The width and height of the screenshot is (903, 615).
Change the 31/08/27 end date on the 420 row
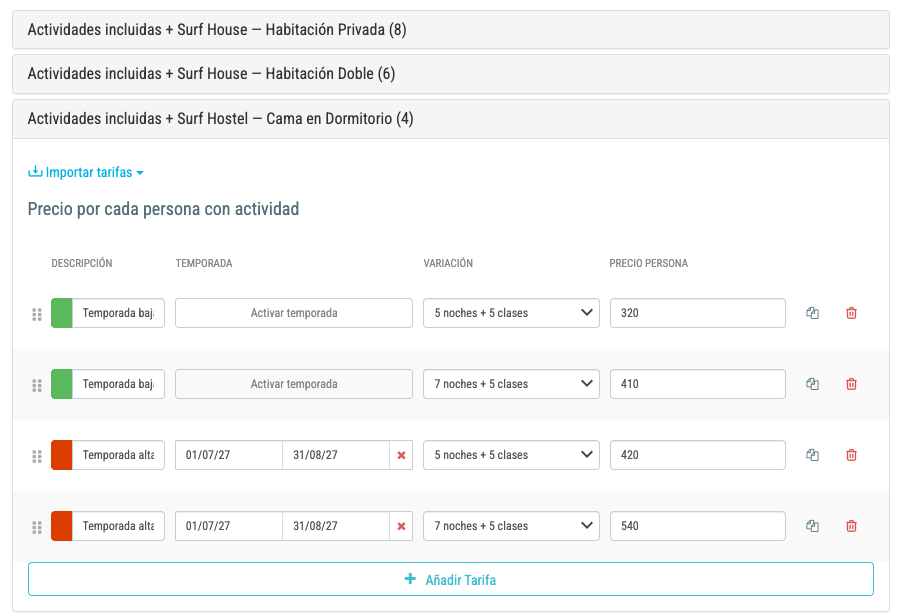[x=336, y=455]
